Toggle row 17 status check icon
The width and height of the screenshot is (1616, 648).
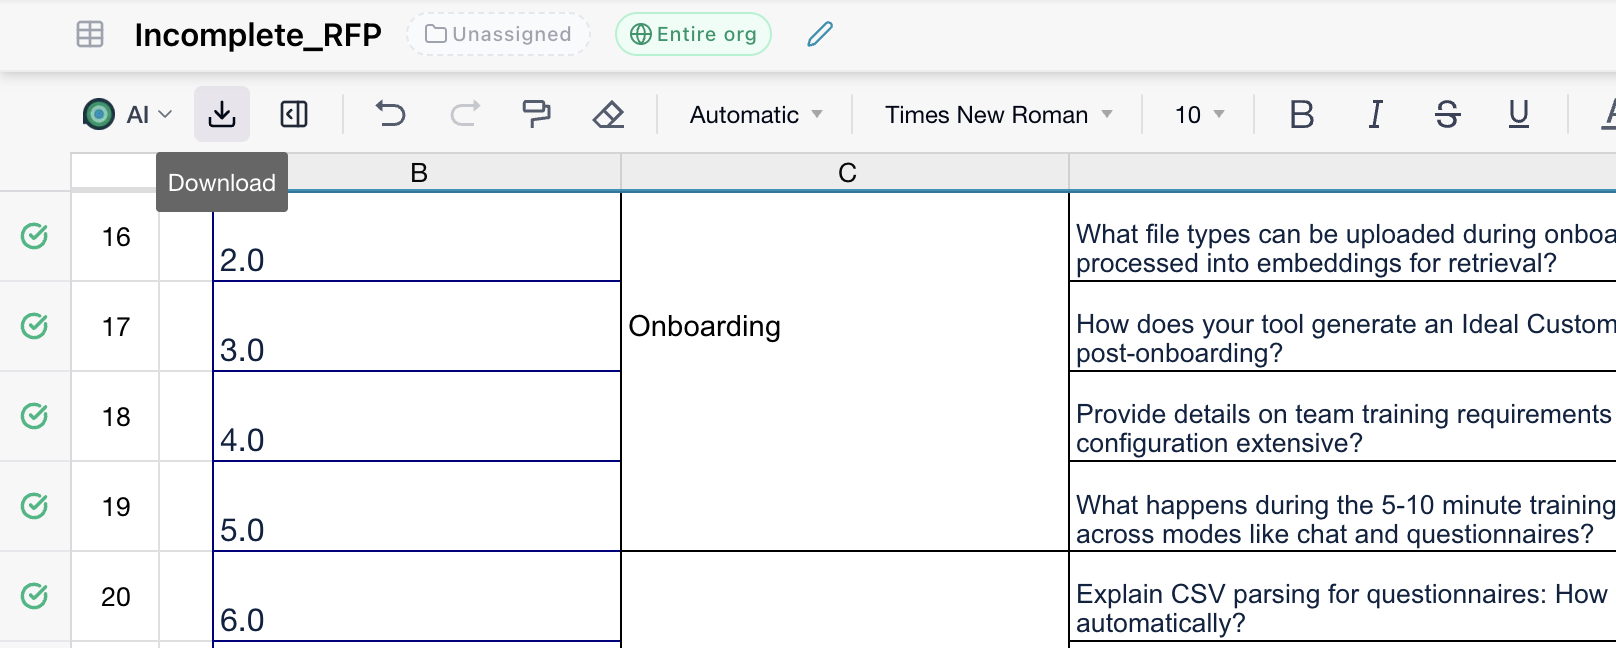34,326
